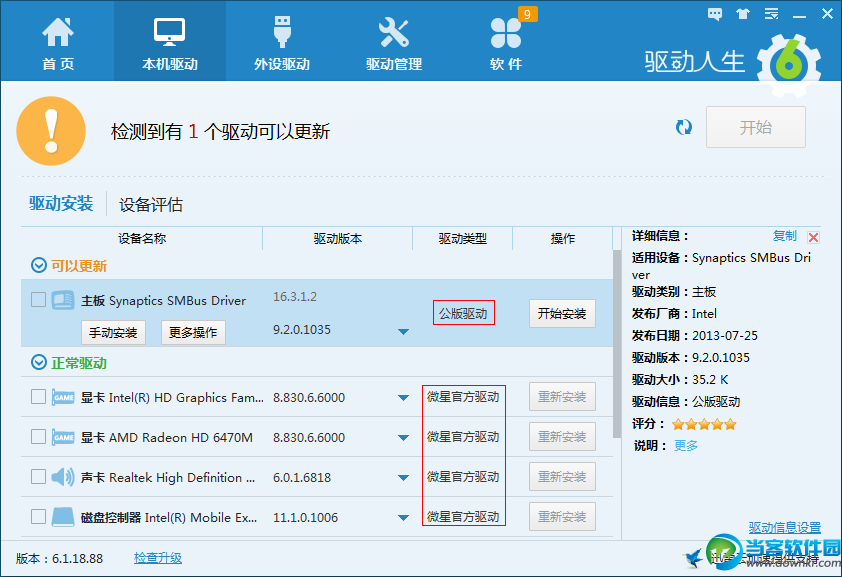
Task: Click 检查升级 check update link
Action: (158, 558)
